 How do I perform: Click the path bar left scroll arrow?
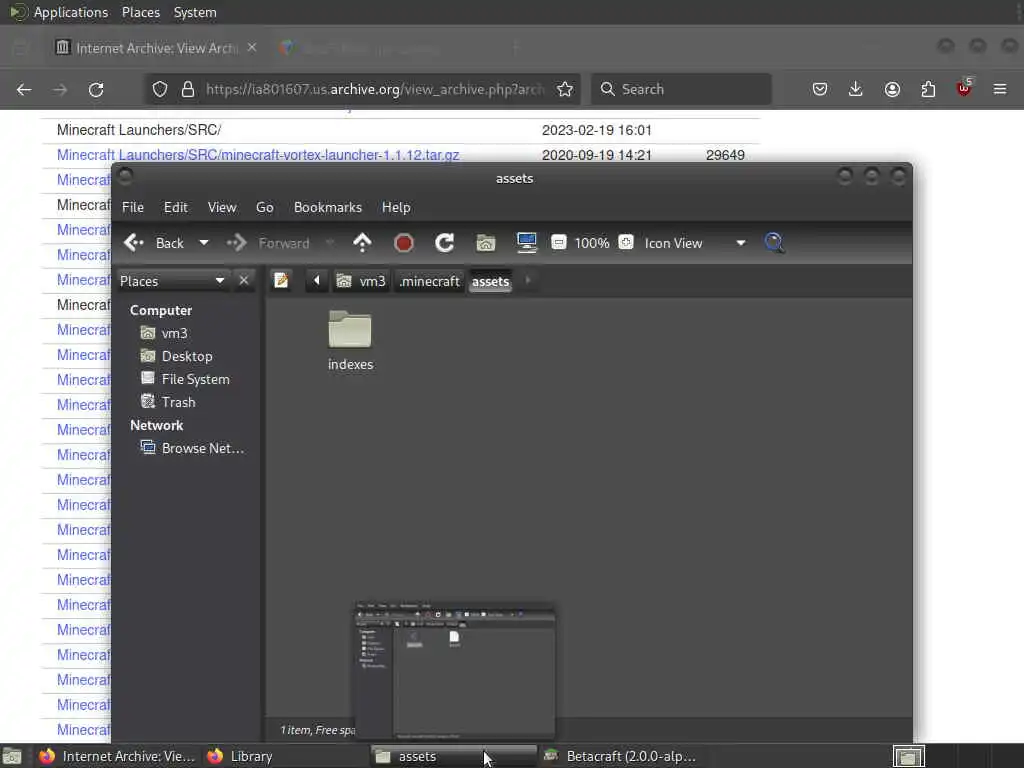tap(317, 281)
